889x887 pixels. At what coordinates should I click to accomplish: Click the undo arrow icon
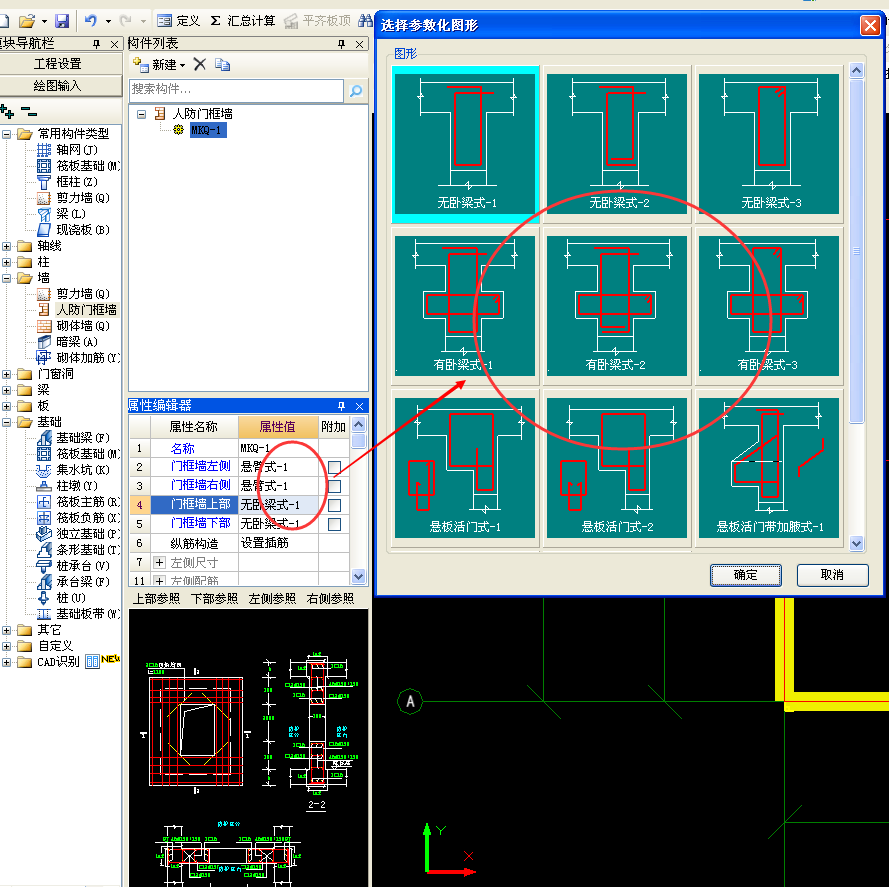91,20
